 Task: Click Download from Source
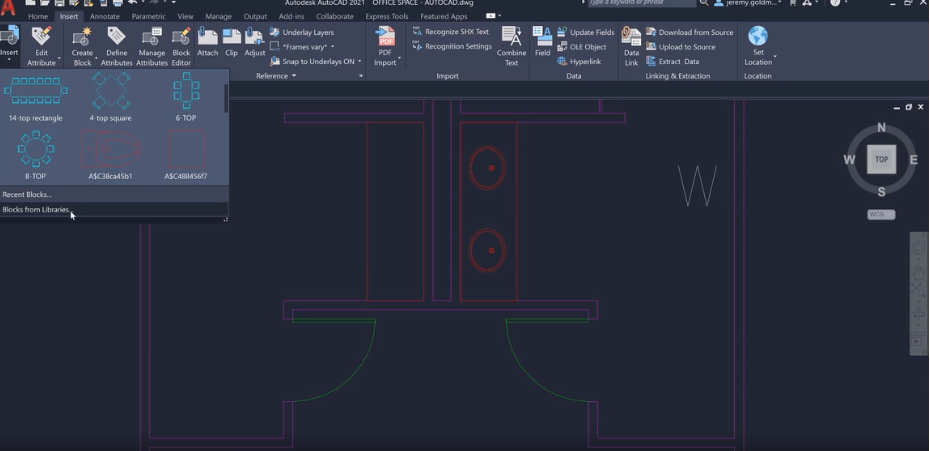(689, 32)
